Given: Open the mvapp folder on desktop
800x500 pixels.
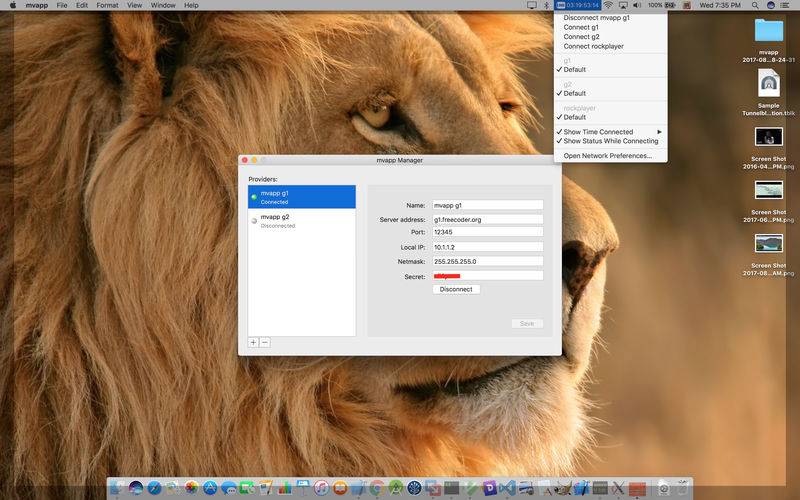Looking at the screenshot, I should click(x=768, y=31).
